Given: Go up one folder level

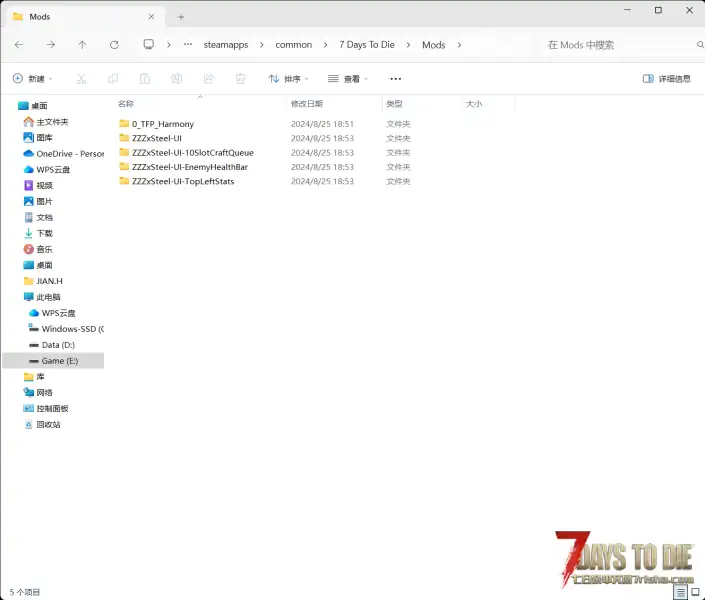Looking at the screenshot, I should [82, 45].
